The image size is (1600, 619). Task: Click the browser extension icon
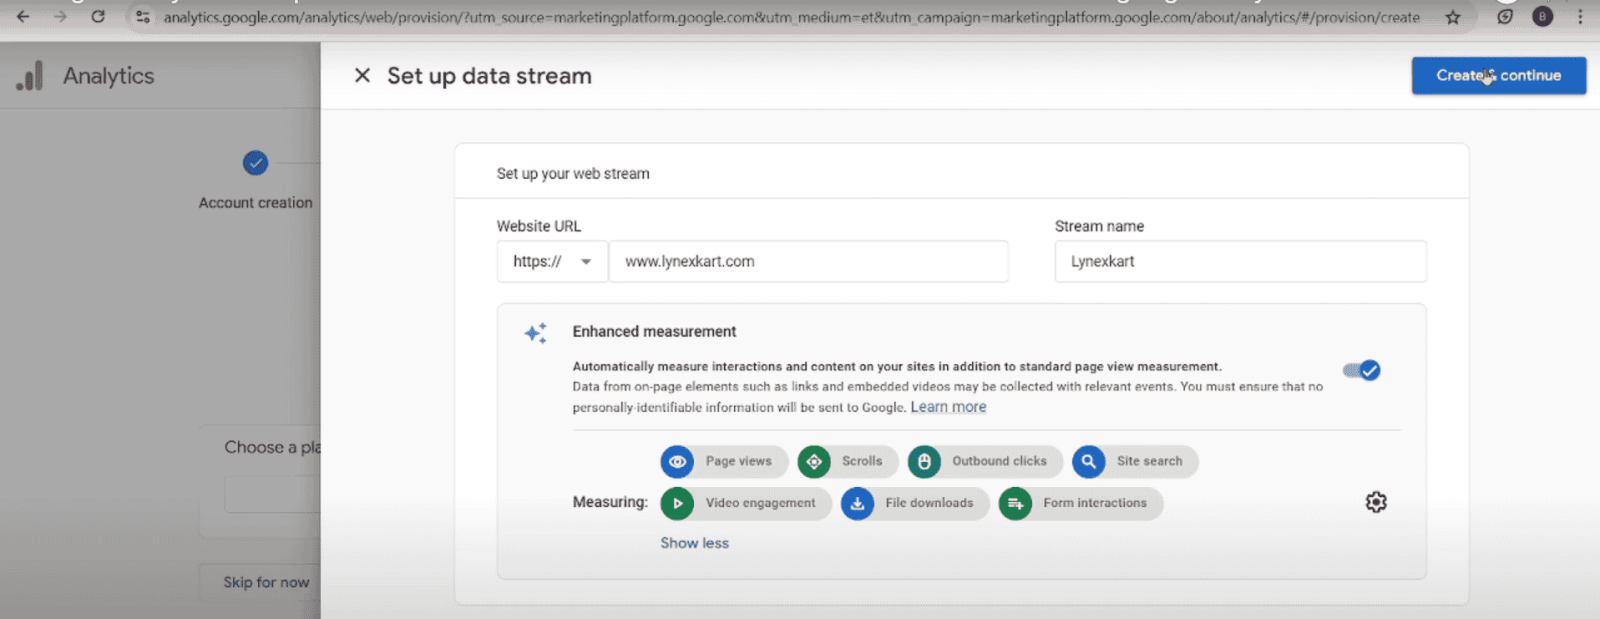click(x=1505, y=17)
